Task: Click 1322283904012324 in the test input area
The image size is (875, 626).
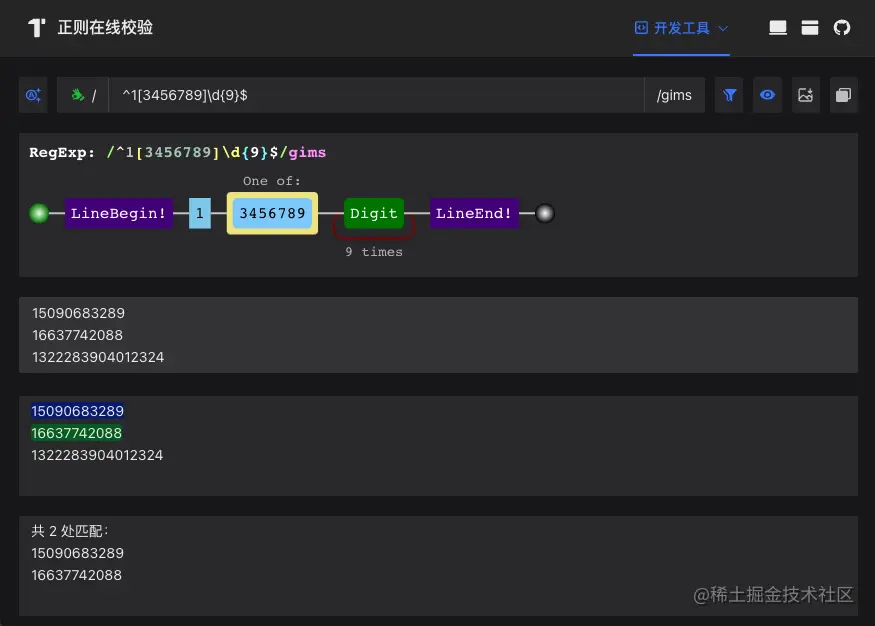Action: [98, 357]
